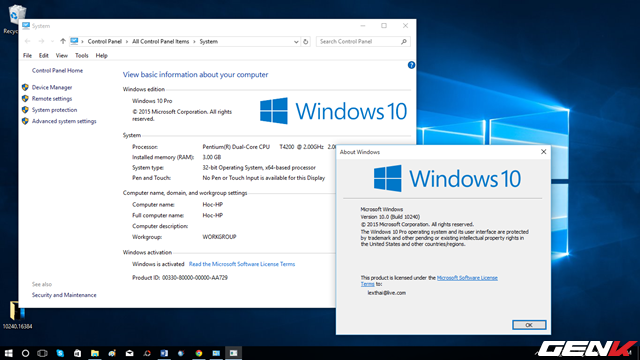The image size is (640, 360).
Task: Go back in the System window
Action: coord(27,41)
